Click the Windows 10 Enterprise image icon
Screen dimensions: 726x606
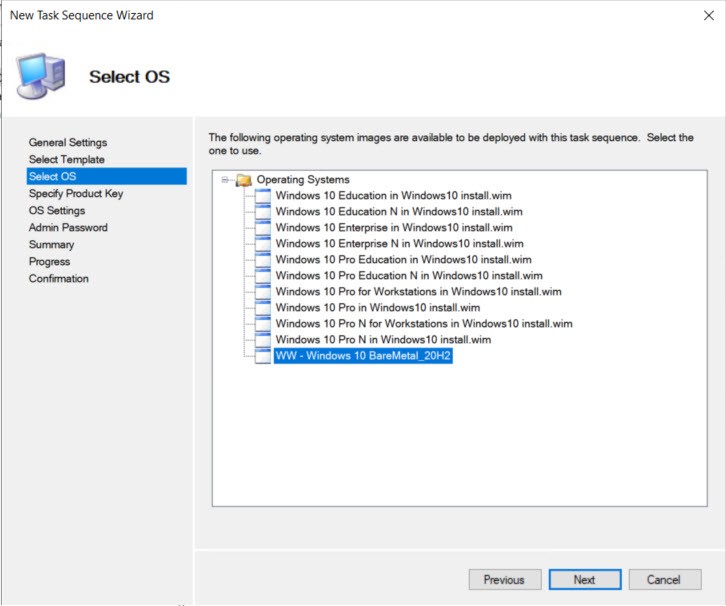pyautogui.click(x=263, y=227)
